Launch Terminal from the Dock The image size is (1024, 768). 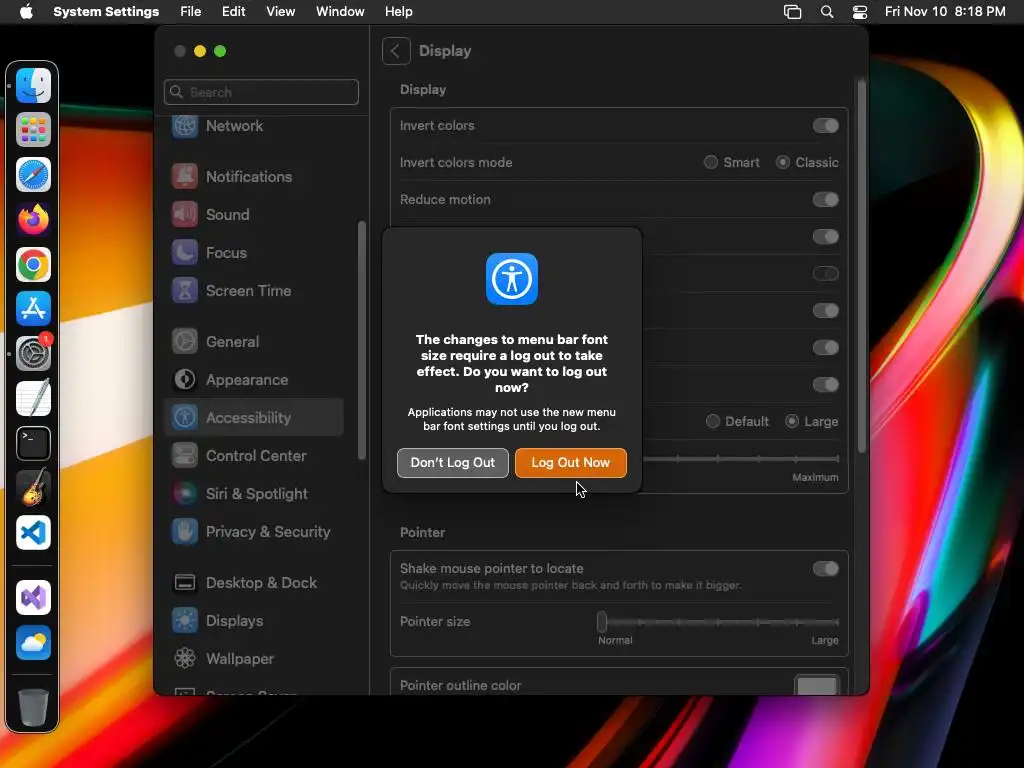point(33,443)
